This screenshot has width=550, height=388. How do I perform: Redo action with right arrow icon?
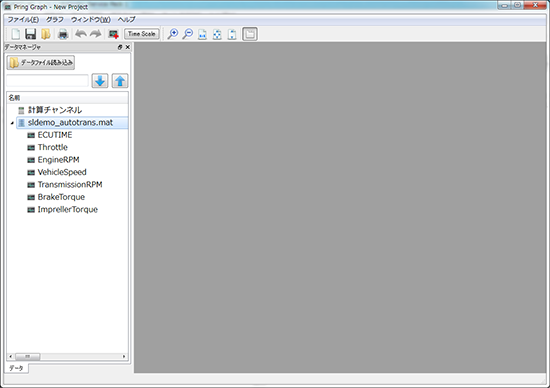(95, 34)
